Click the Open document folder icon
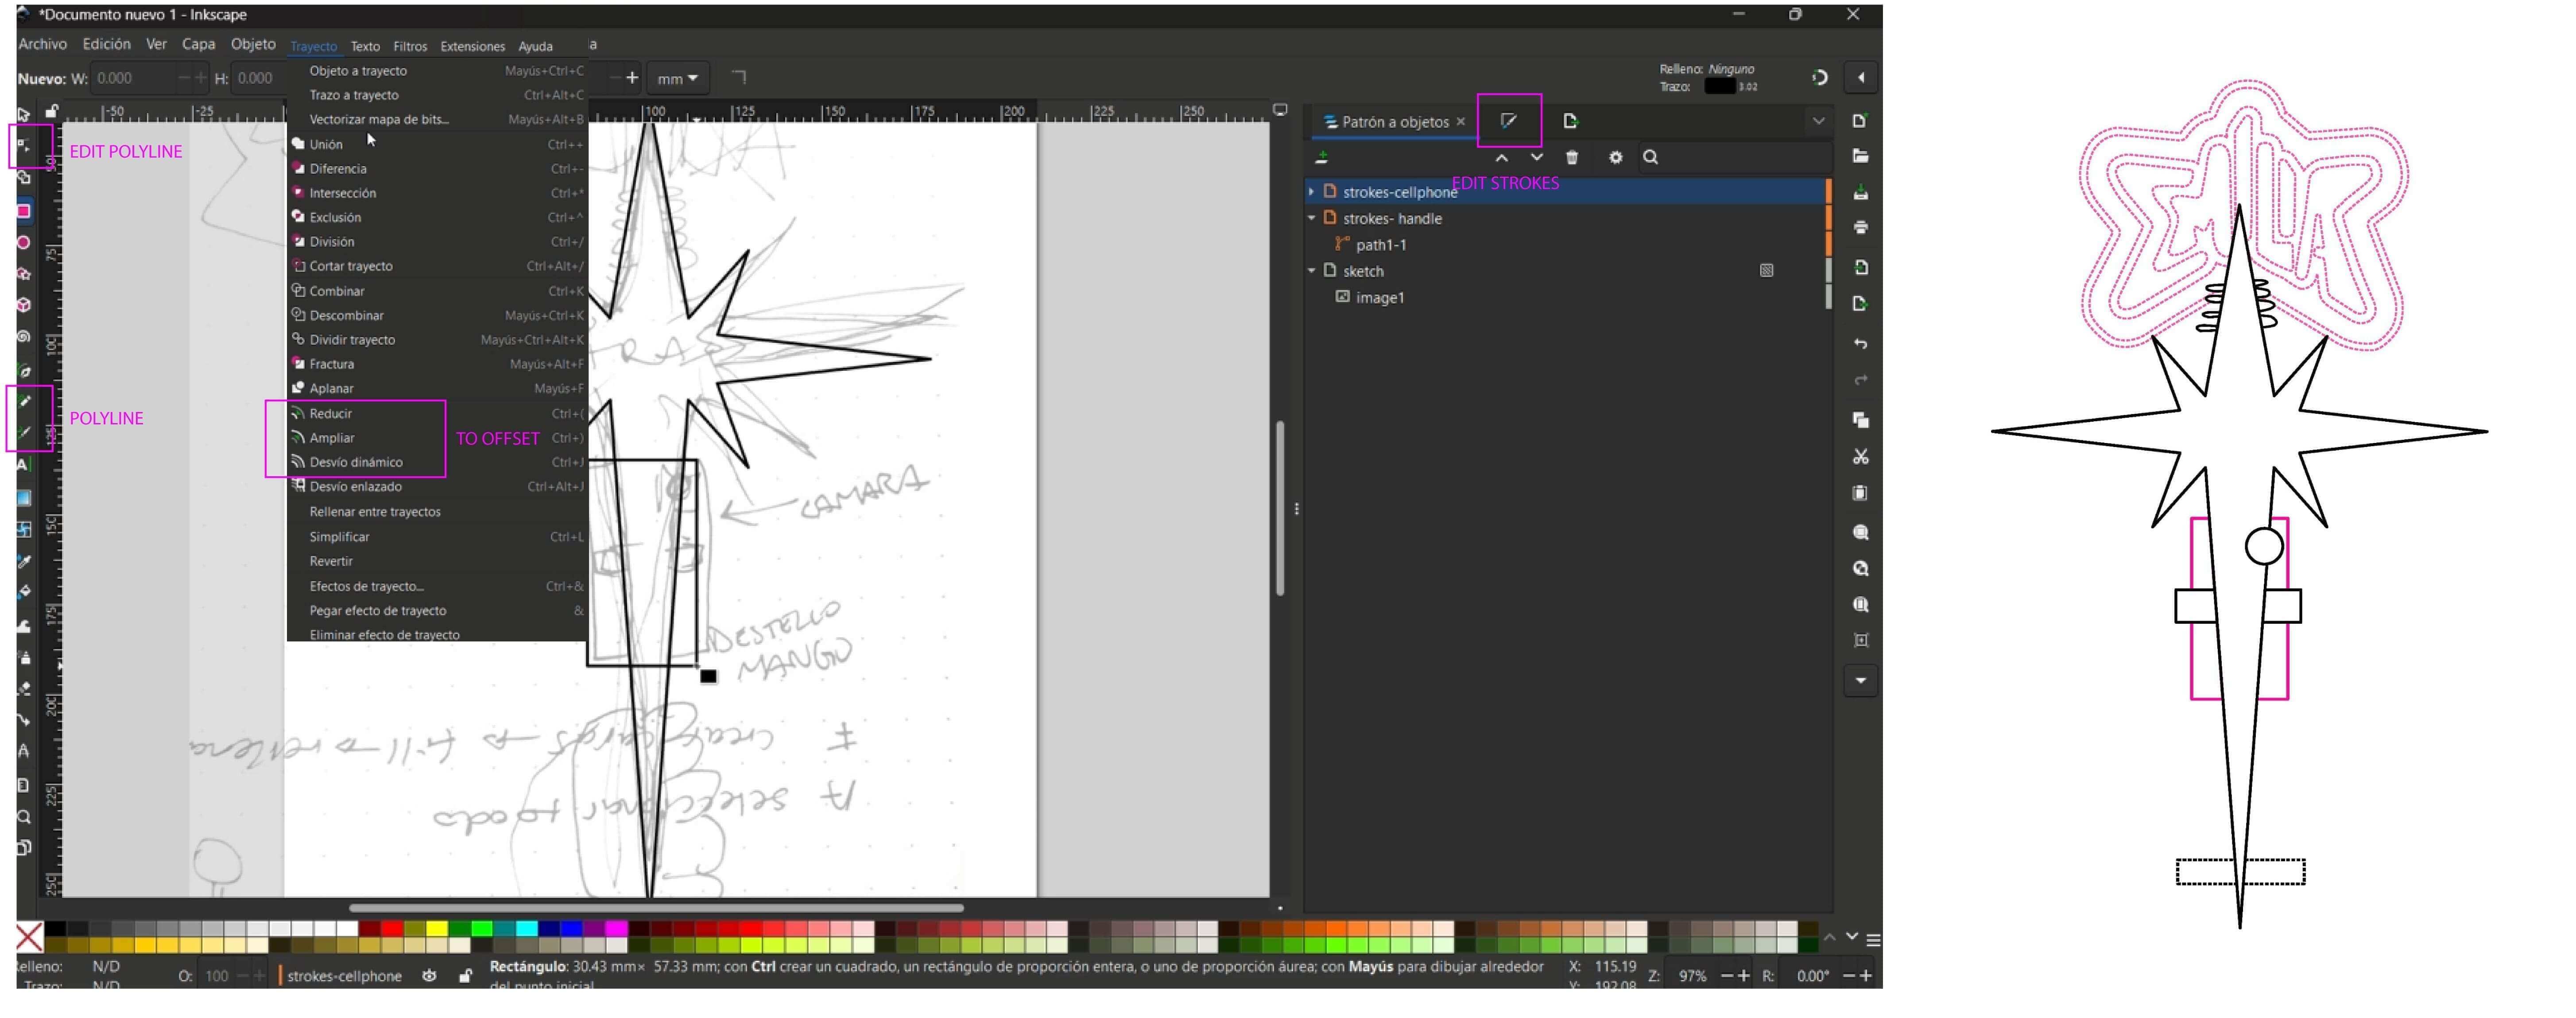 (x=1861, y=157)
